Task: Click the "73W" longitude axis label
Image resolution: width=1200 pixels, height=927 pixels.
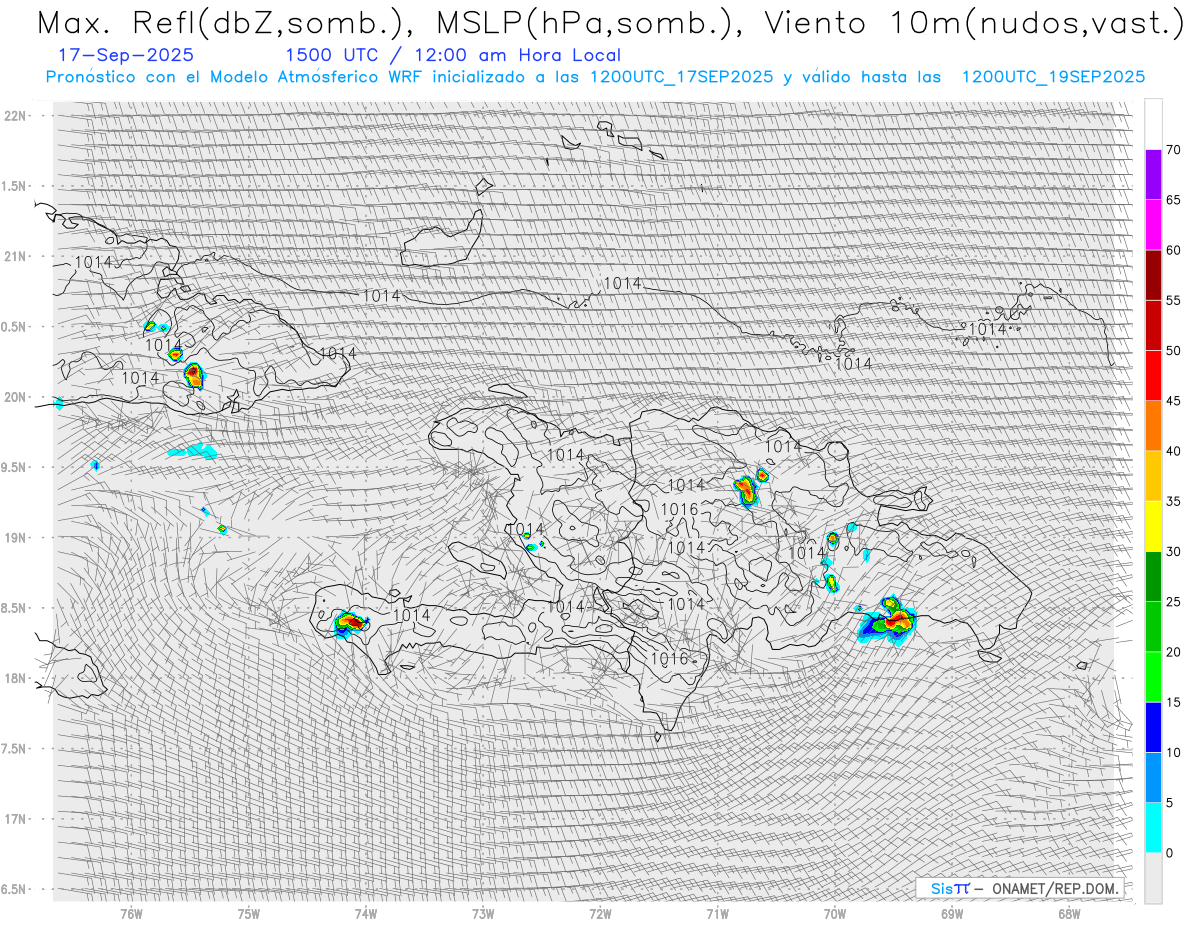Action: click(483, 913)
